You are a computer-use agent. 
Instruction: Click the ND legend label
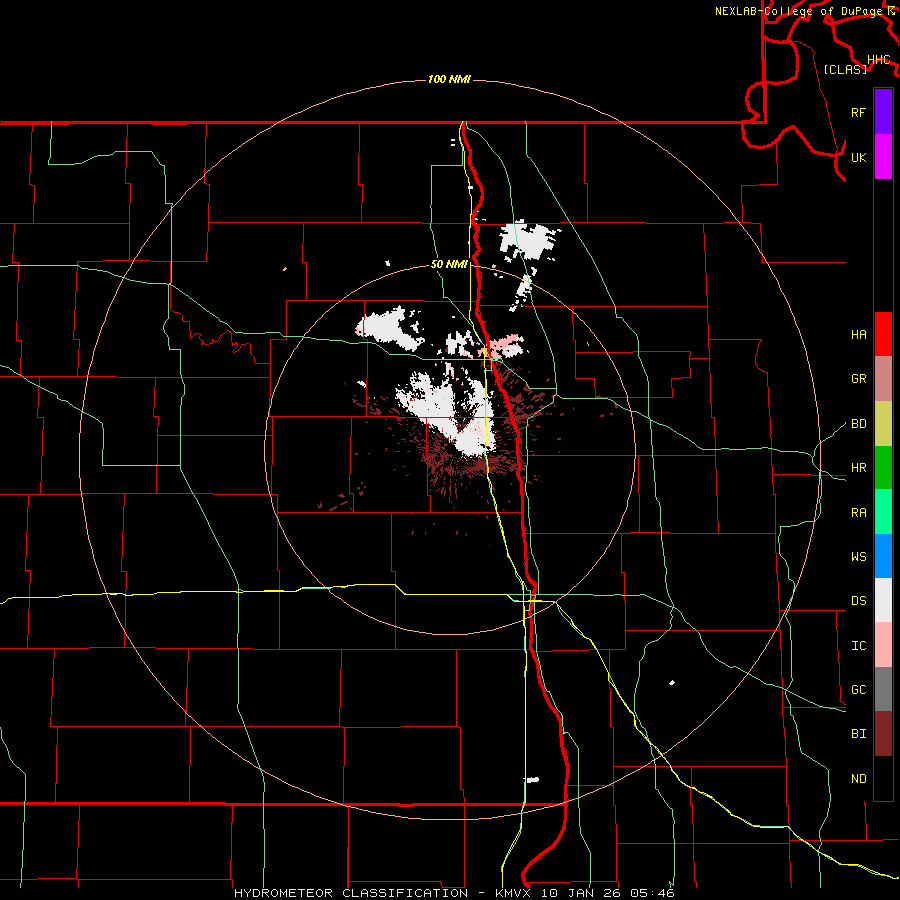click(x=858, y=779)
